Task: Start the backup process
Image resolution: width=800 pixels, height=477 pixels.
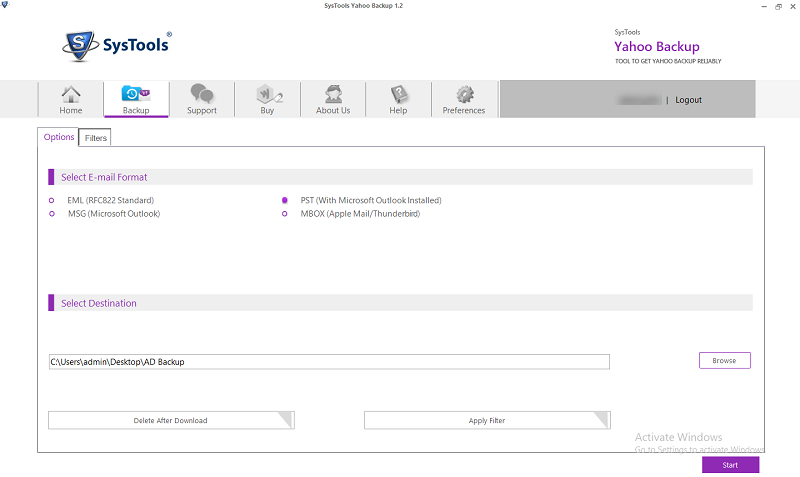Action: (x=730, y=465)
